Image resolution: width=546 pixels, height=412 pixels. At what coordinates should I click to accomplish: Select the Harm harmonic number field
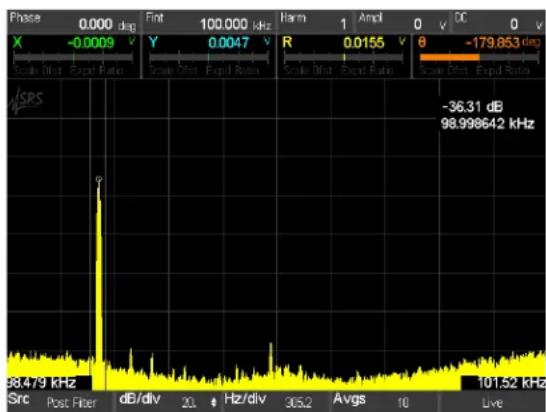(x=315, y=23)
